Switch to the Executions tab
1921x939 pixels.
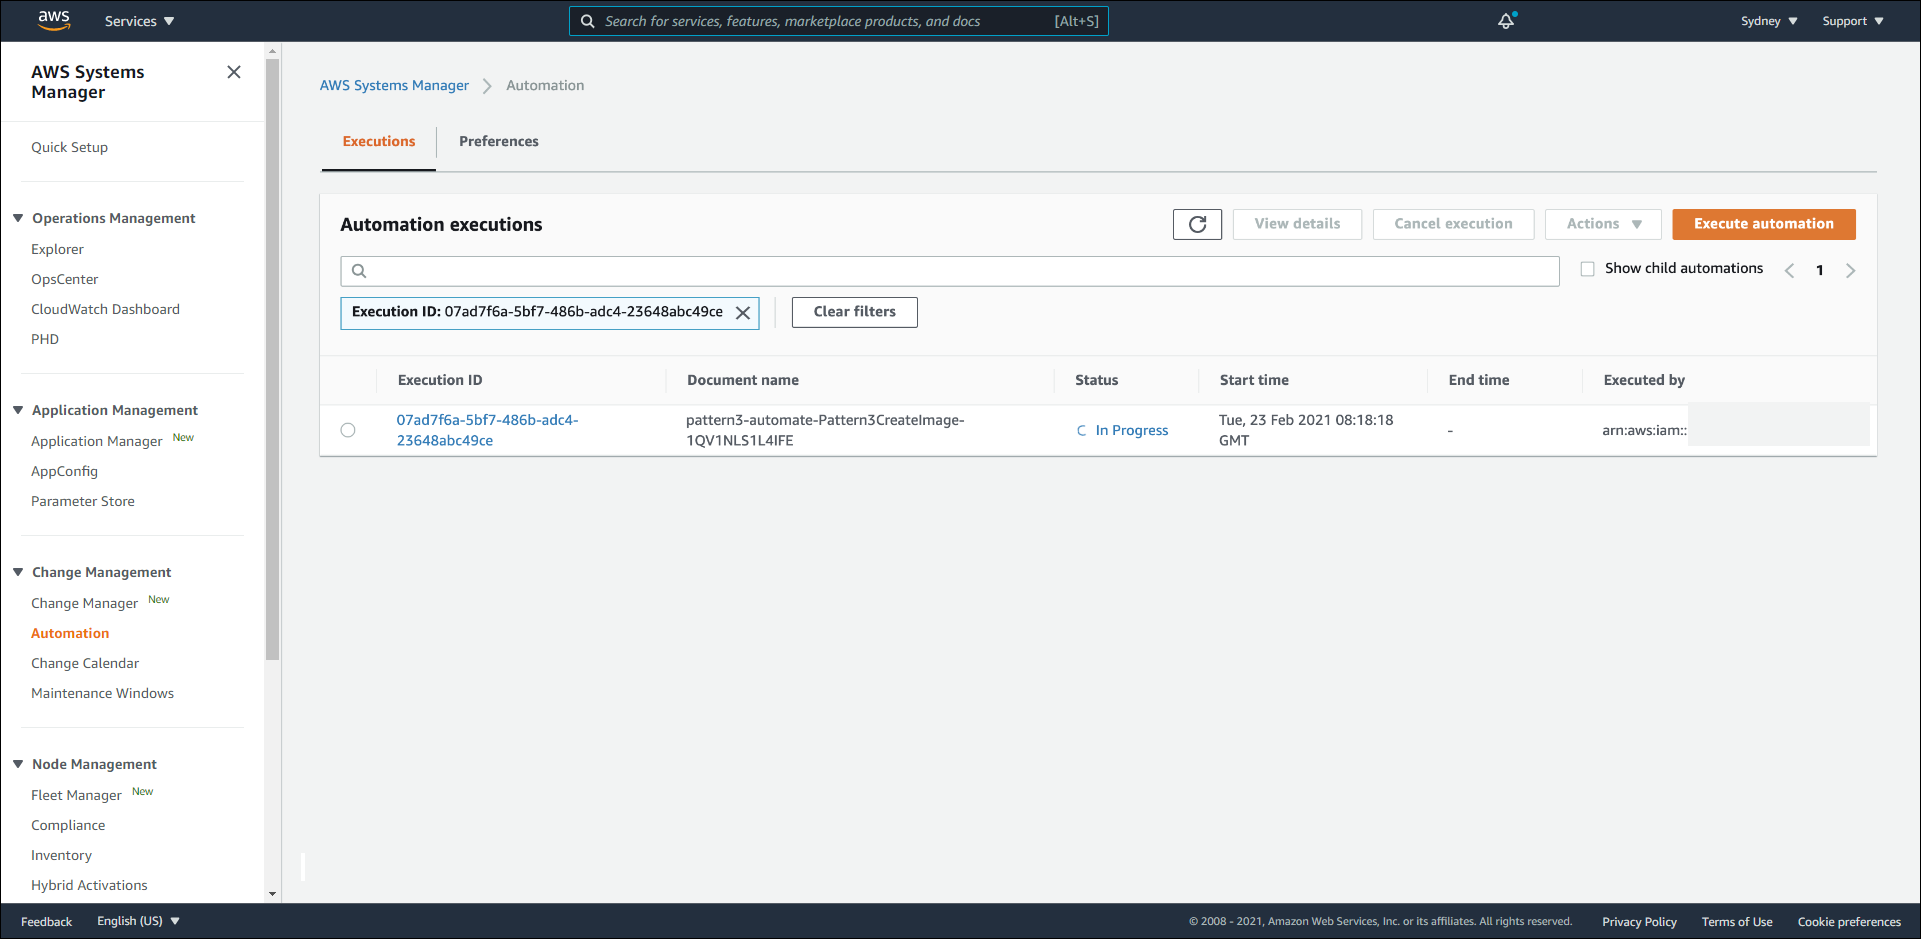click(379, 141)
